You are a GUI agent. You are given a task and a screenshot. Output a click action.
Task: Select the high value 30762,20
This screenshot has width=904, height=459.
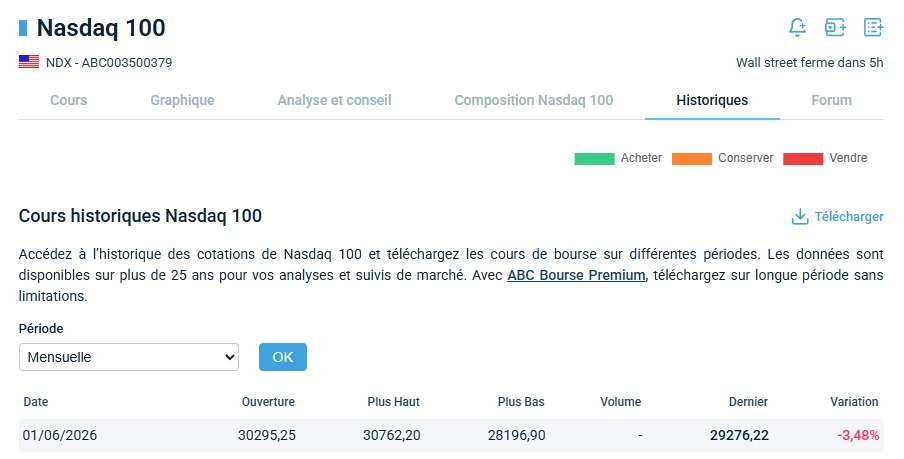(x=391, y=435)
